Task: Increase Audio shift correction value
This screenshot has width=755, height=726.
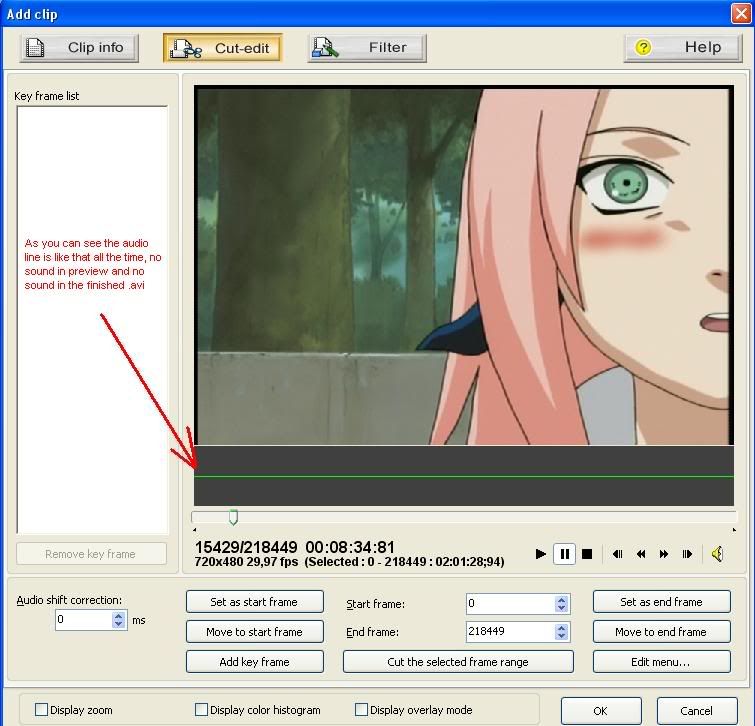Action: coord(118,616)
